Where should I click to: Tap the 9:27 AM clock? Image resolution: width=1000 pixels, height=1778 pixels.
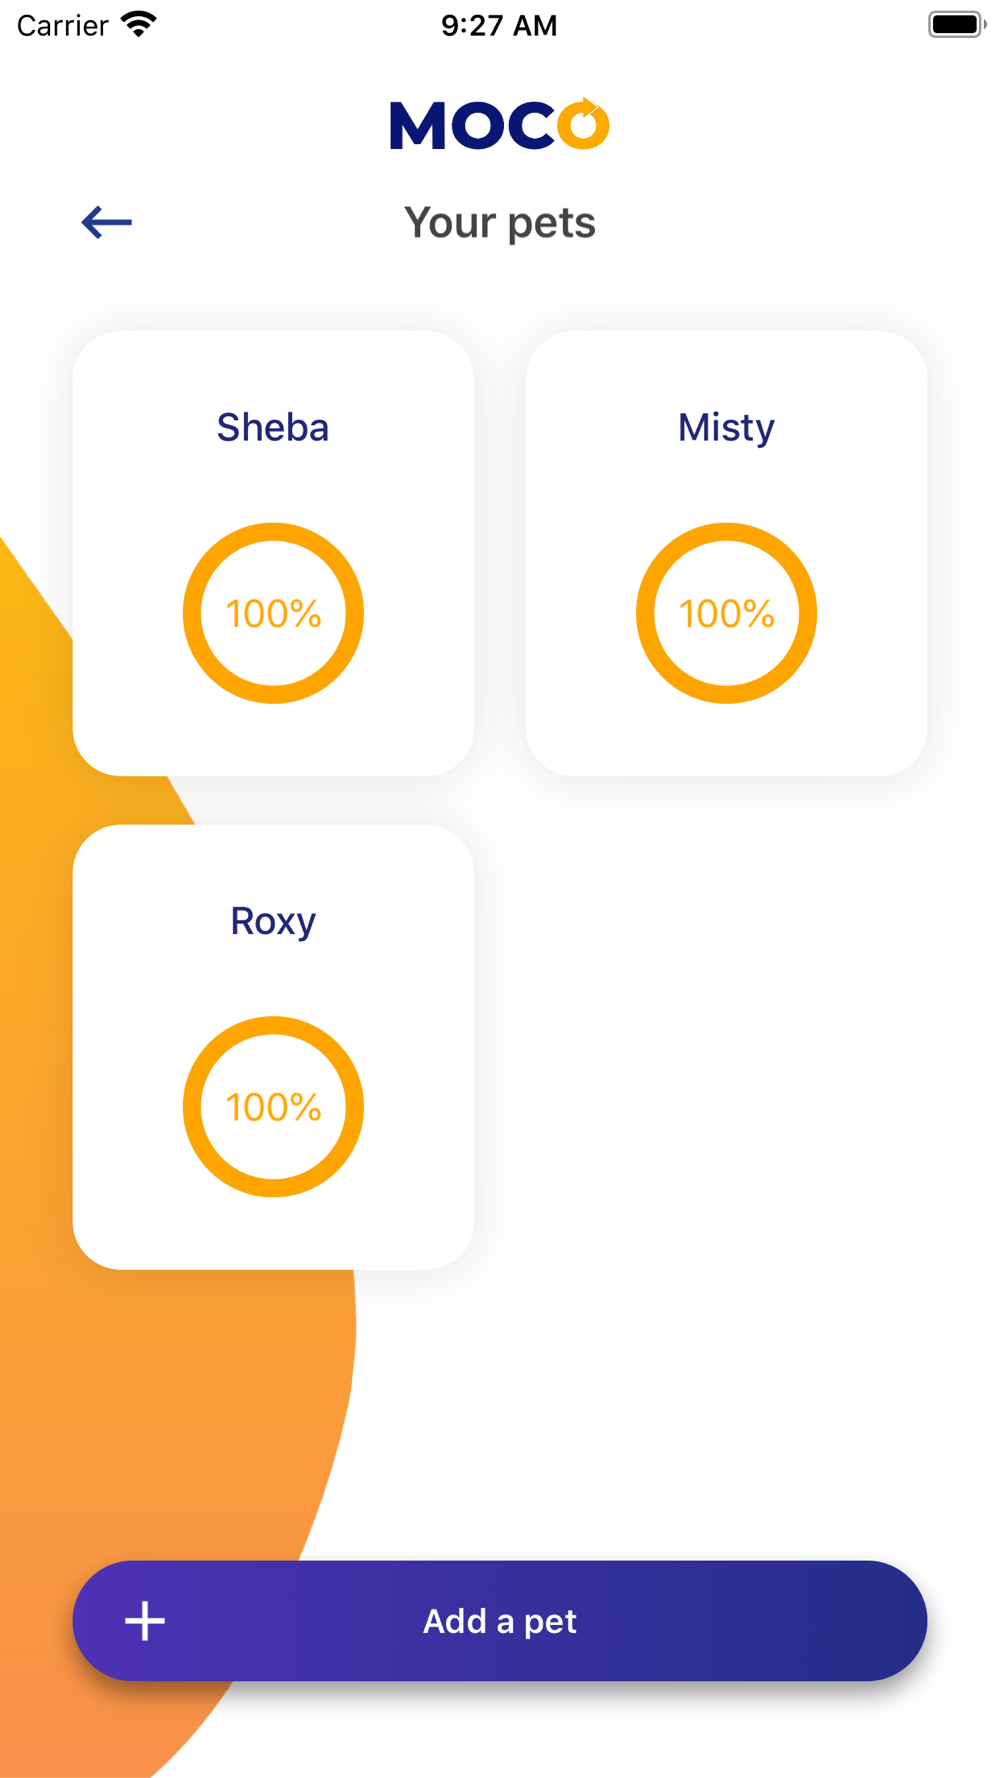(x=499, y=25)
